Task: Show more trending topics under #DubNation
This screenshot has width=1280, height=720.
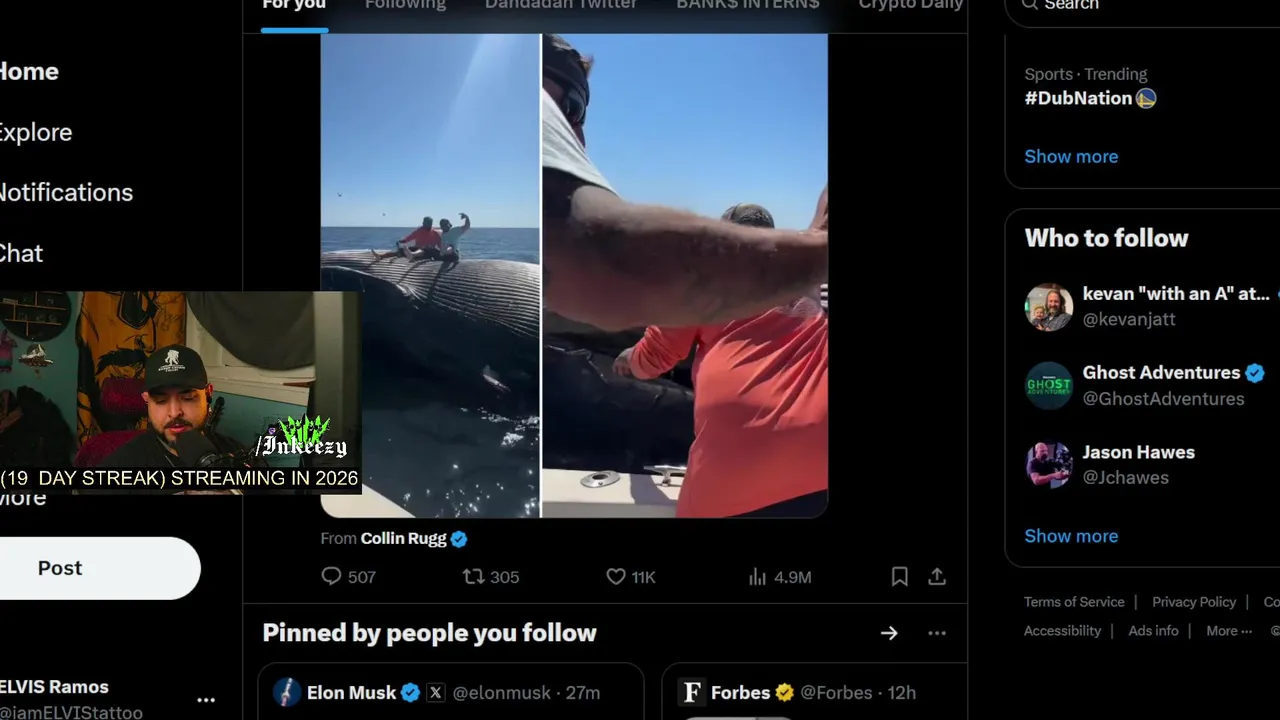Action: 1071,156
